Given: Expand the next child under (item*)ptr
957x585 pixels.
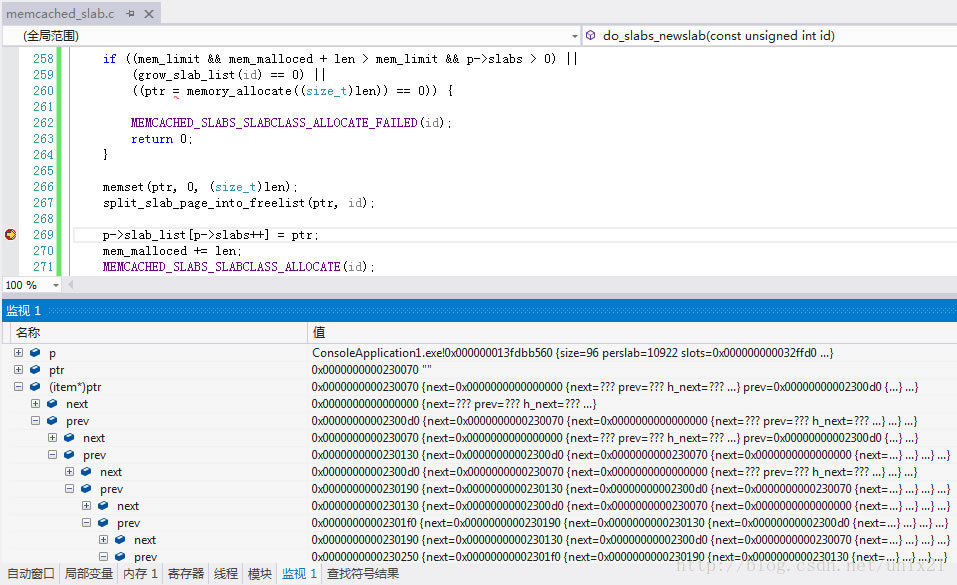Looking at the screenshot, I should 35,404.
